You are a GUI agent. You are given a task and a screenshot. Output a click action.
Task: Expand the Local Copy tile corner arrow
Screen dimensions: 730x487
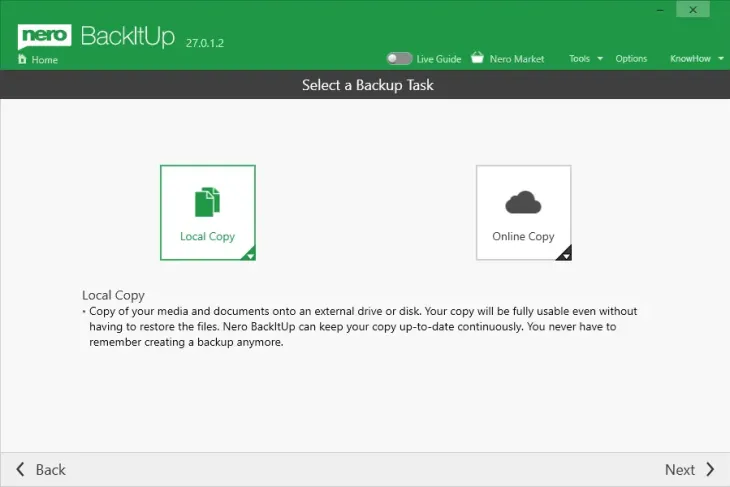[250, 255]
